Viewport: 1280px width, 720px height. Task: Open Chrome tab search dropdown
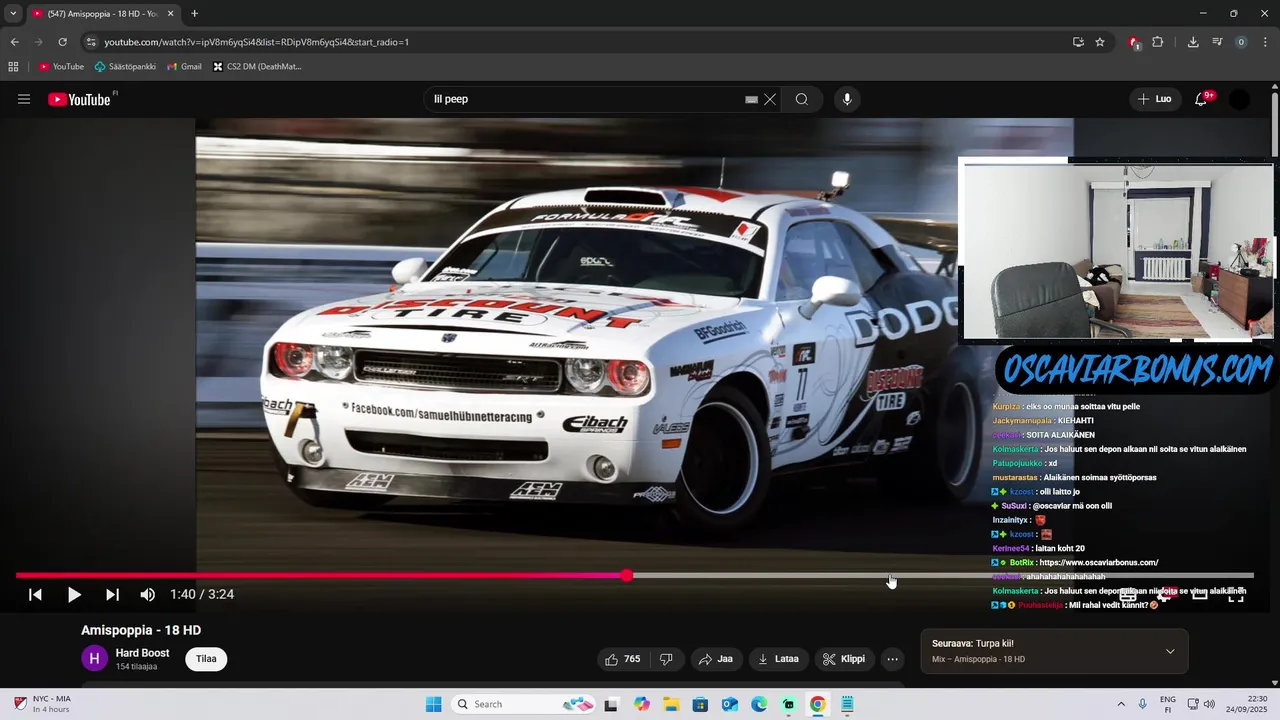13,14
